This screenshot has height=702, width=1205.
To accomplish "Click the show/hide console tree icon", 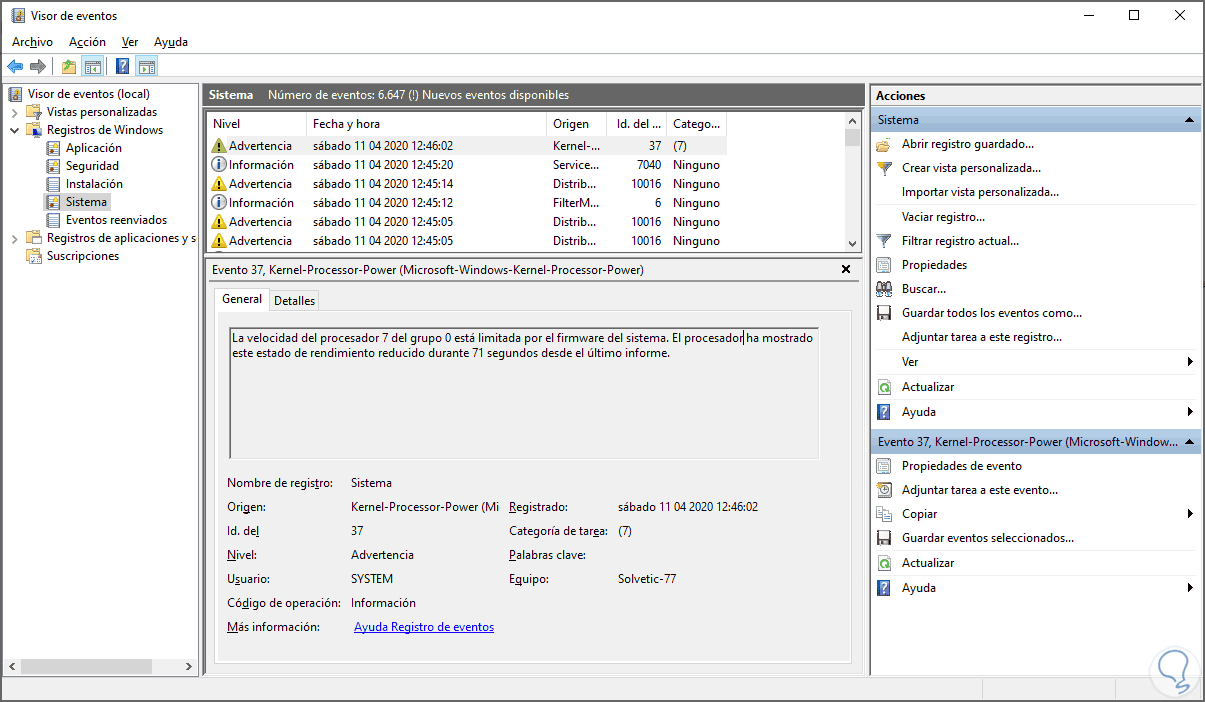I will click(93, 67).
